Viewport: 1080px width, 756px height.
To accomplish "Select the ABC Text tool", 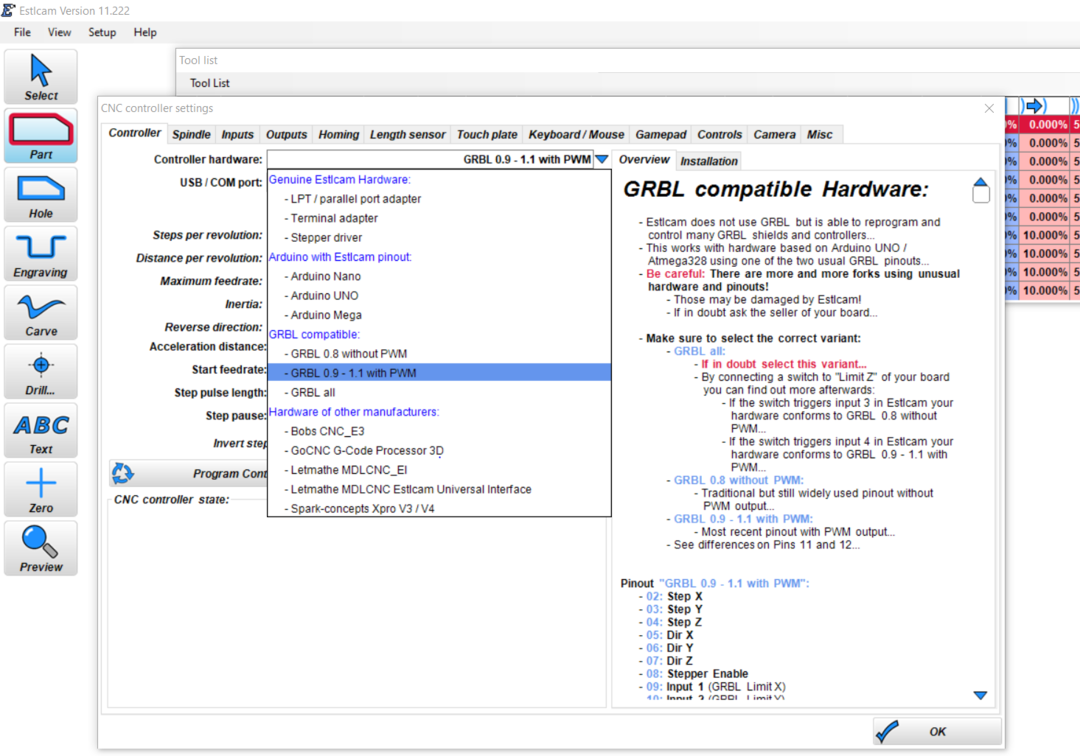I will tap(41, 431).
